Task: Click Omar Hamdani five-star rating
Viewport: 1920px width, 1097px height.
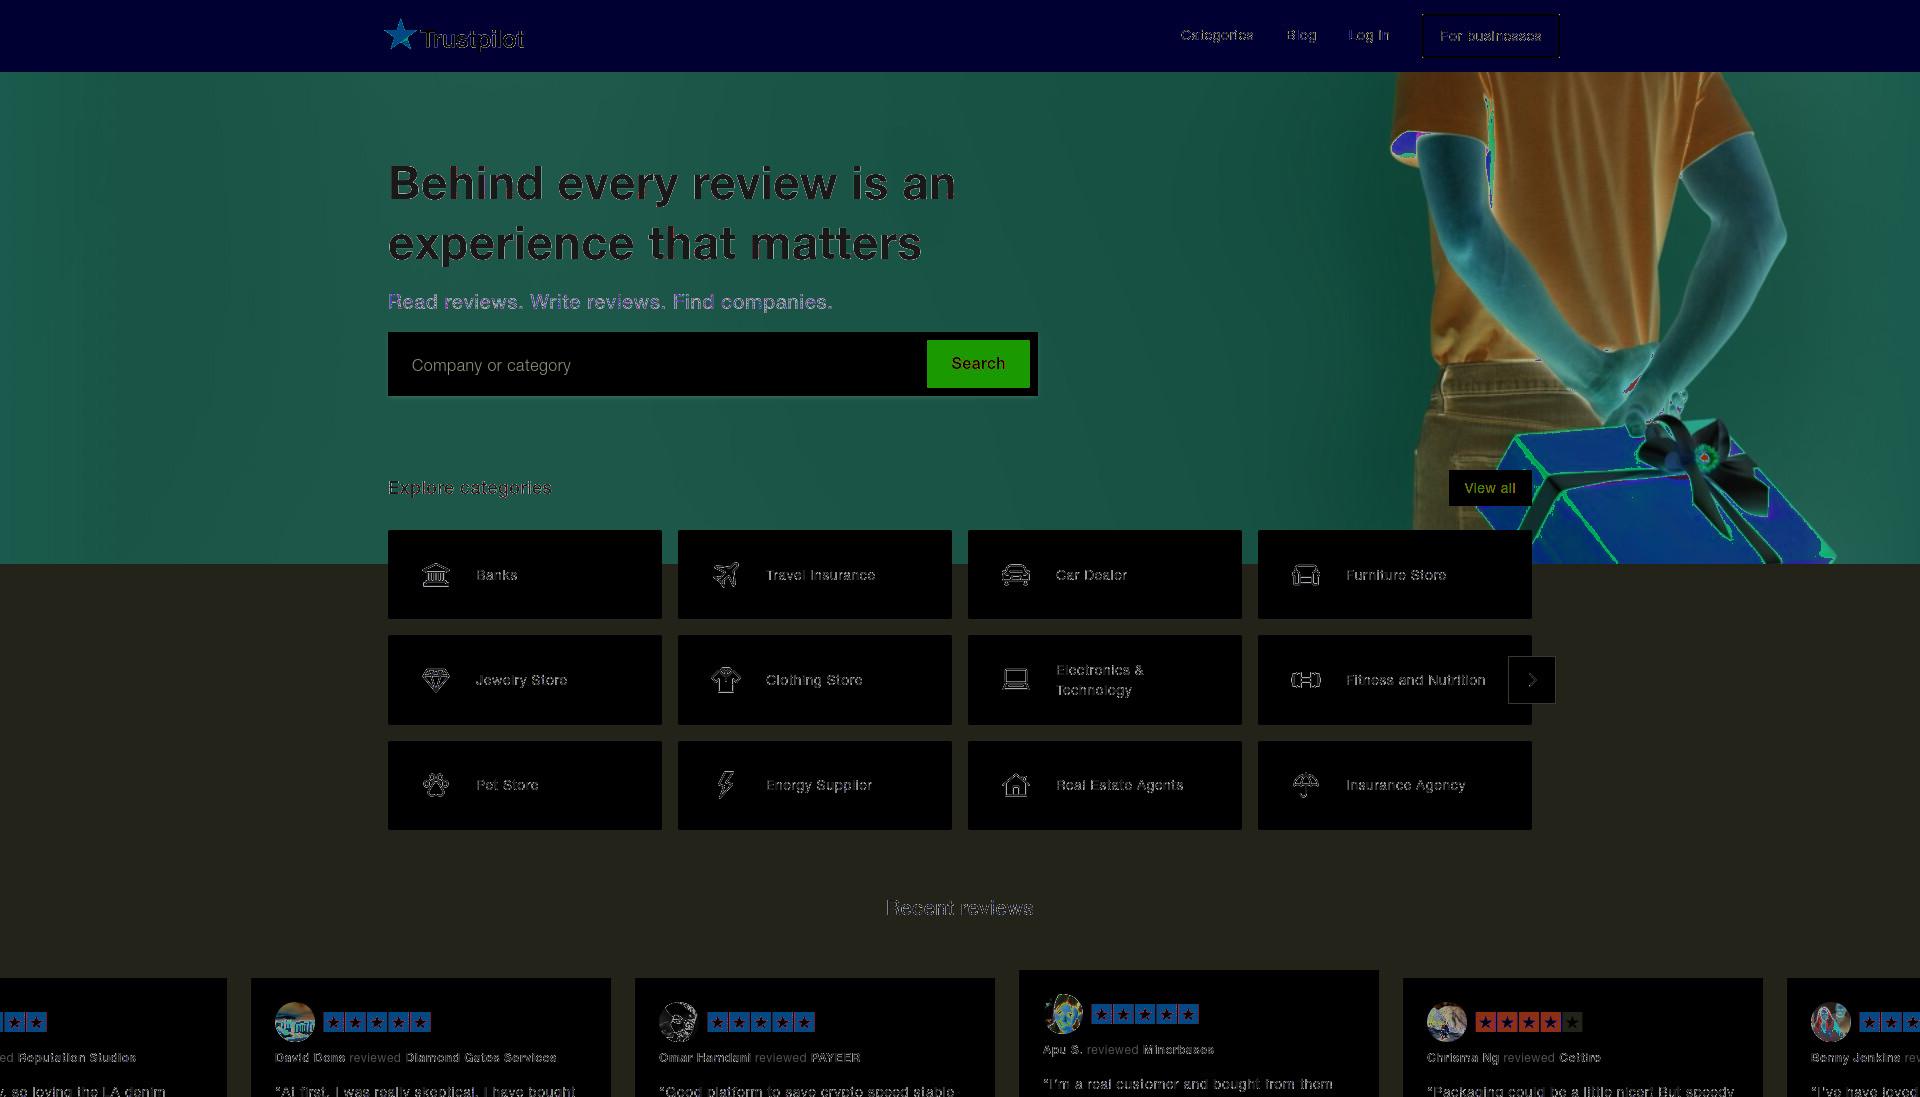Action: click(761, 1022)
